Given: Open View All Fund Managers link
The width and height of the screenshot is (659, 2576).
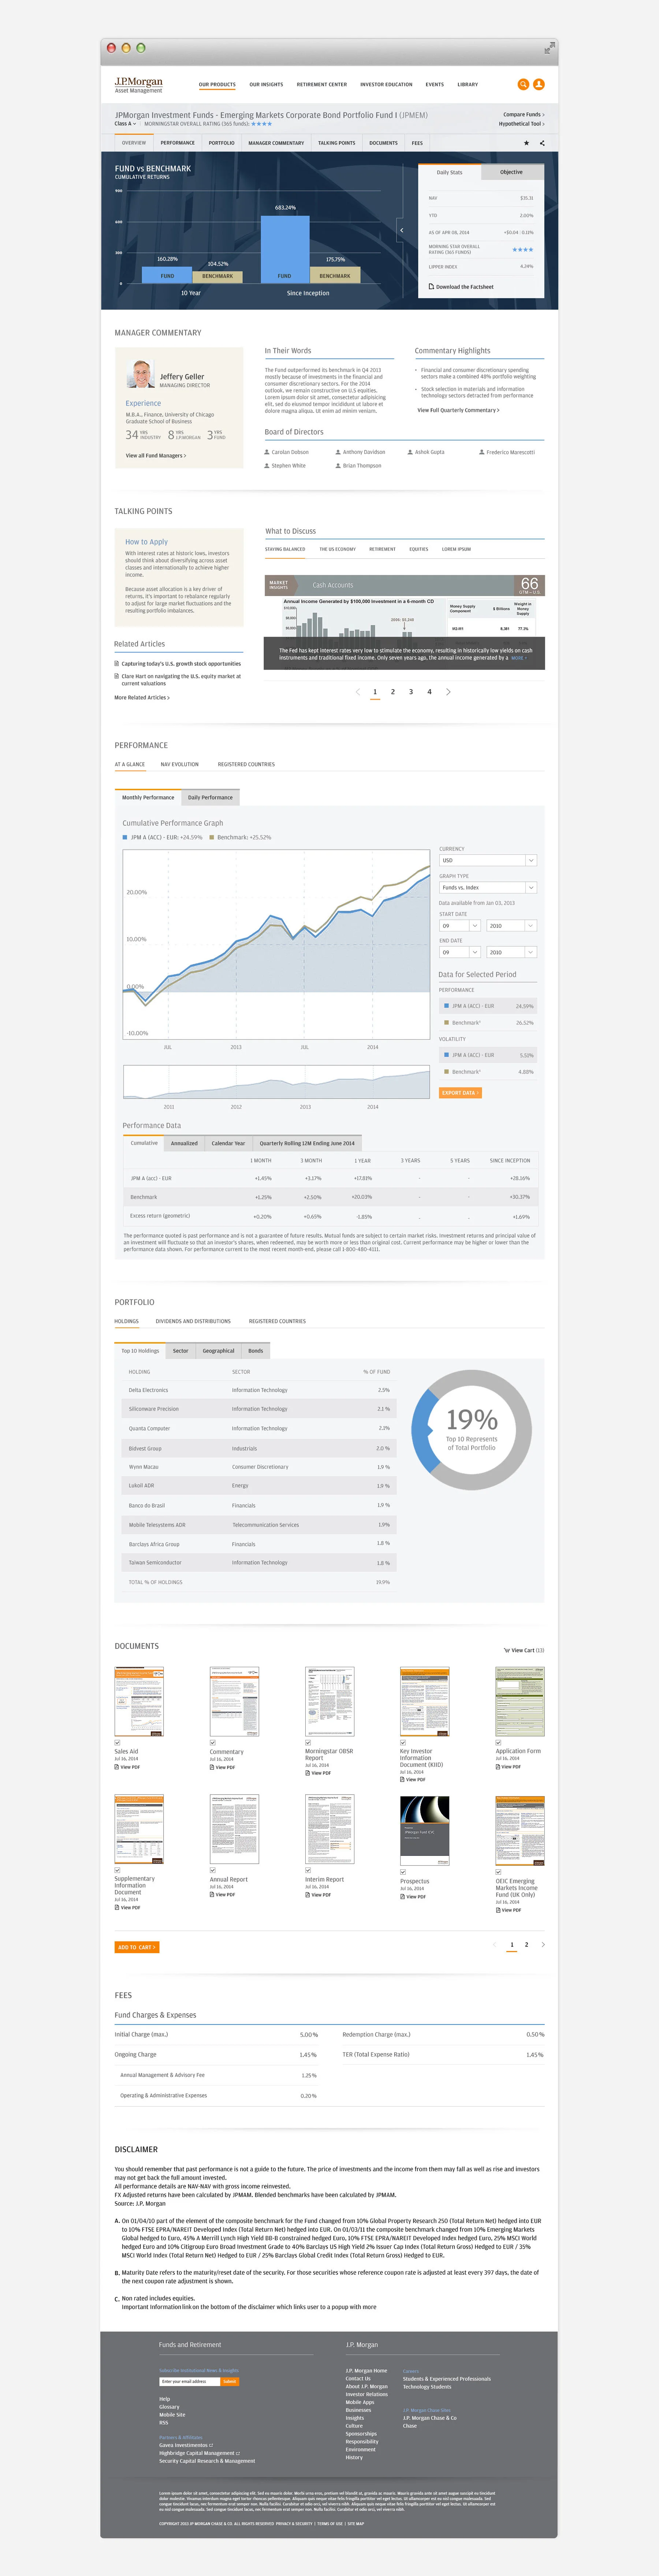Looking at the screenshot, I should point(156,455).
